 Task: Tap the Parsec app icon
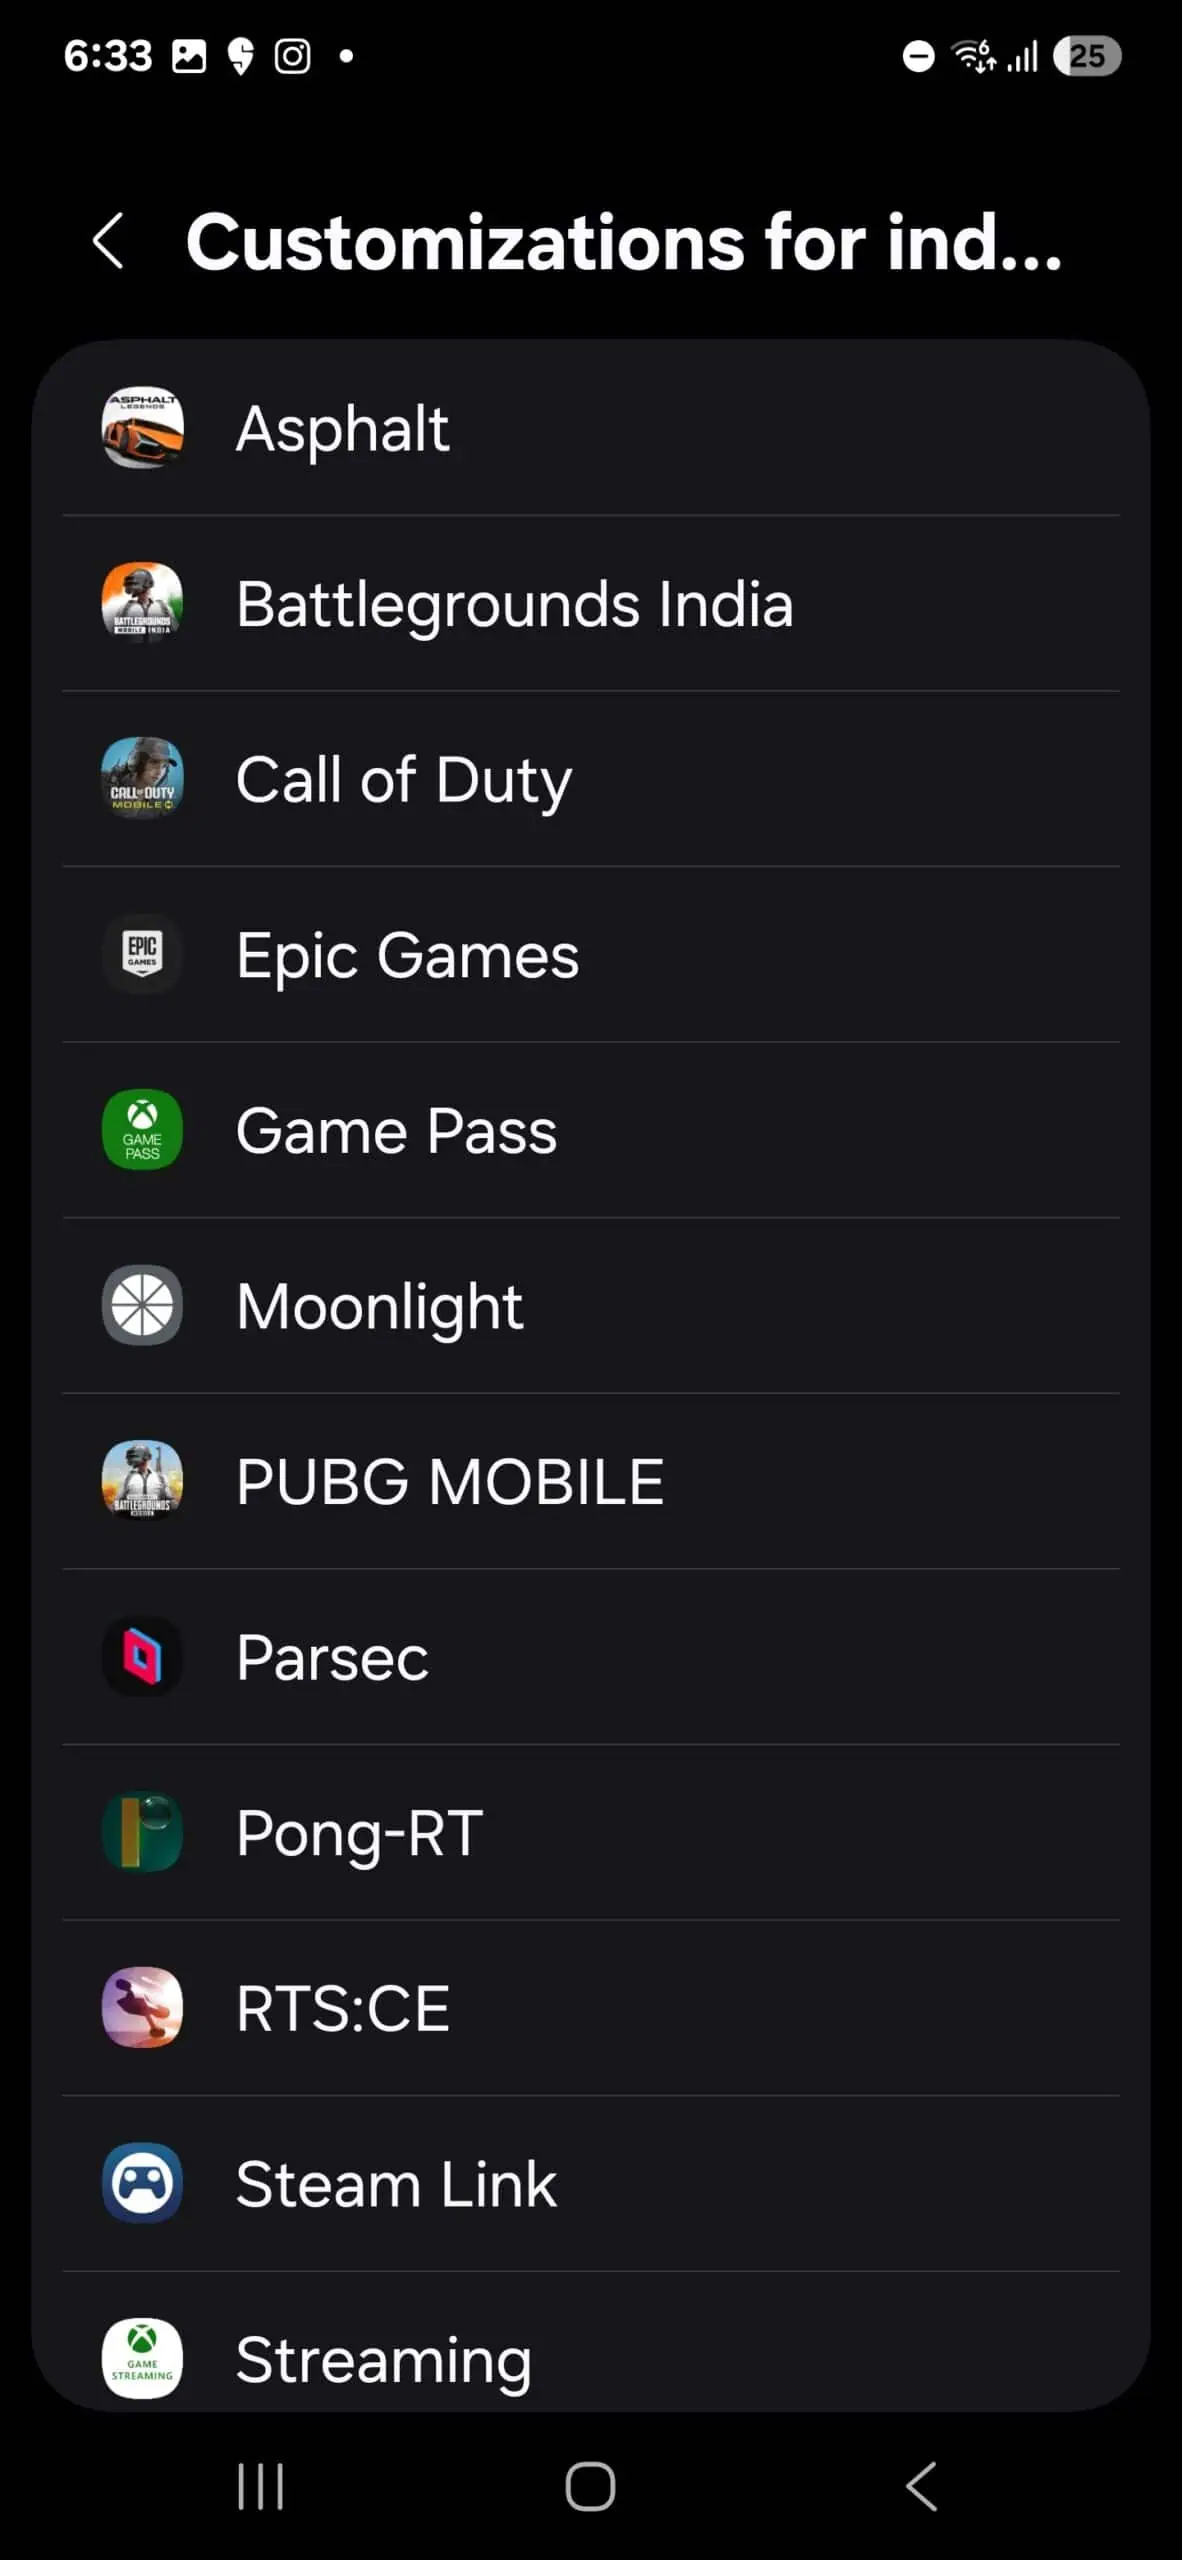point(142,1657)
